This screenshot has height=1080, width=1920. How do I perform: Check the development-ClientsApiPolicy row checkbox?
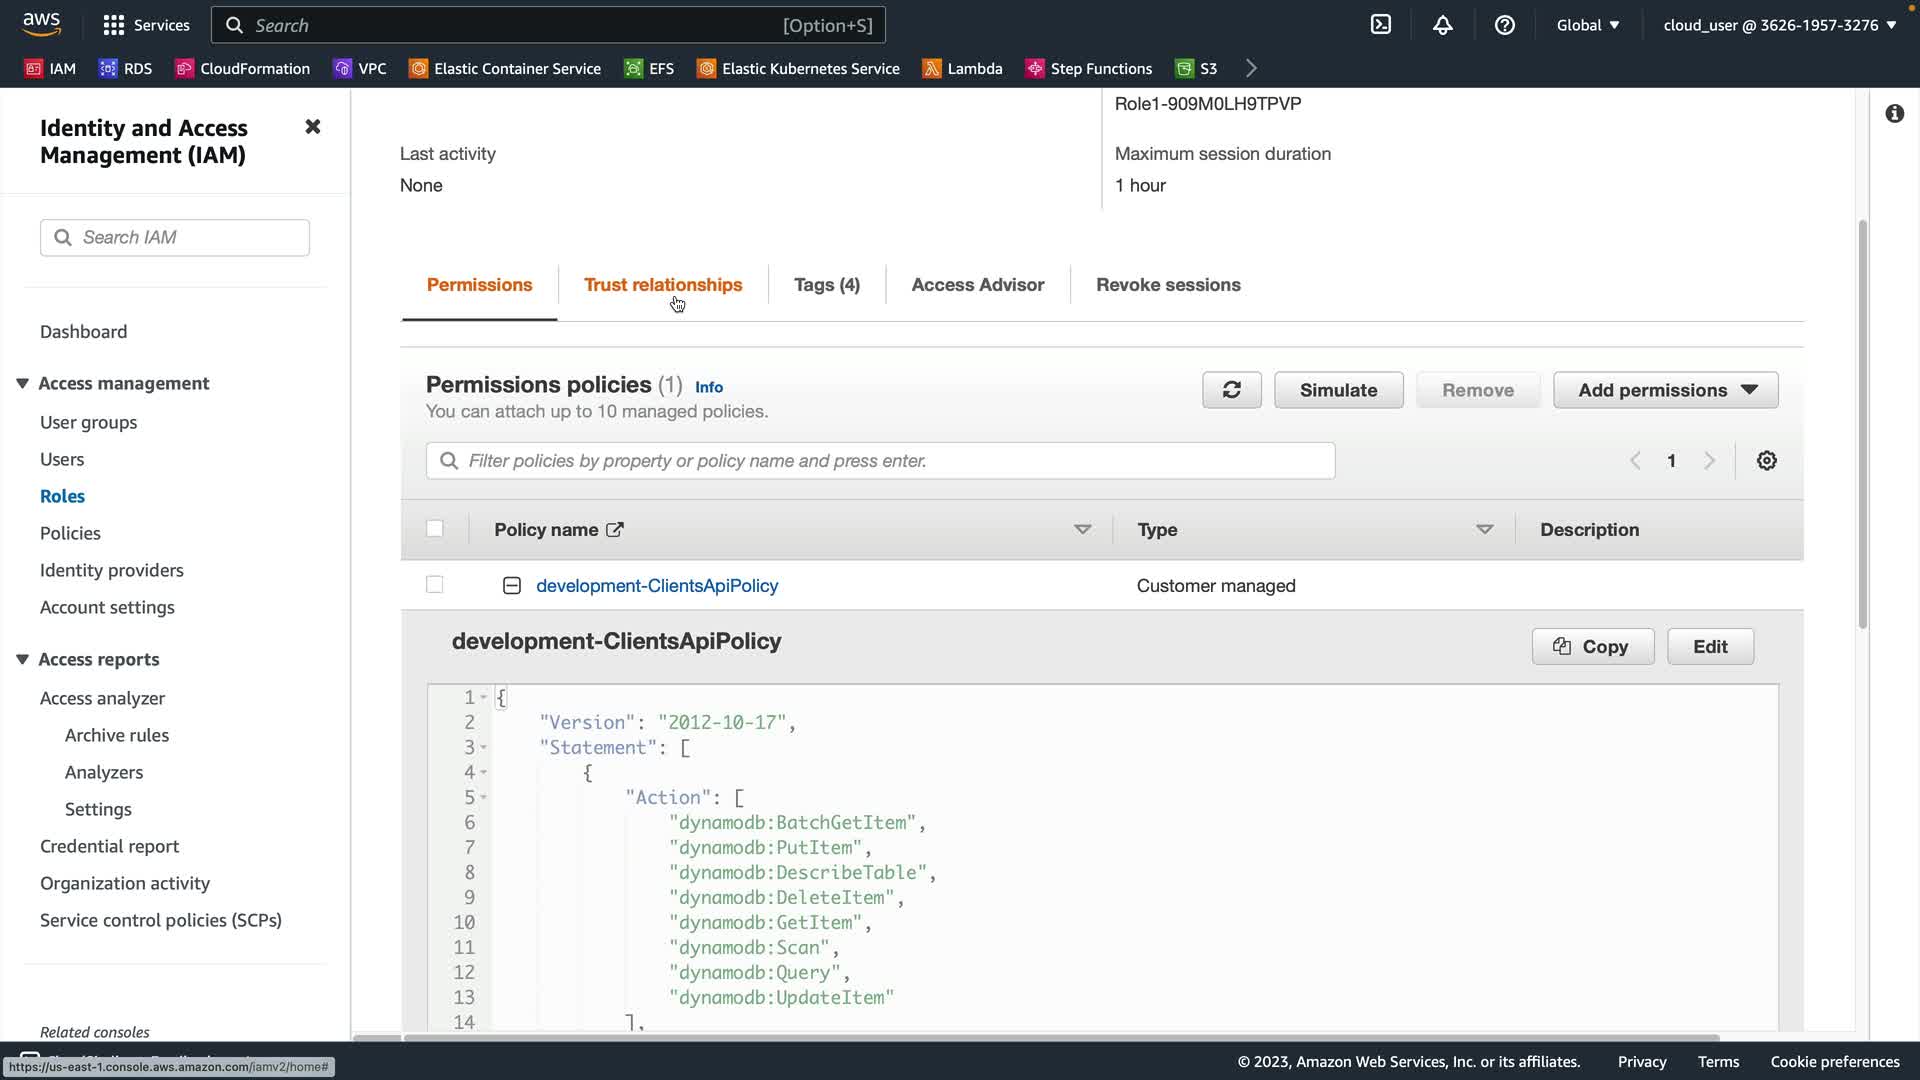coord(434,585)
